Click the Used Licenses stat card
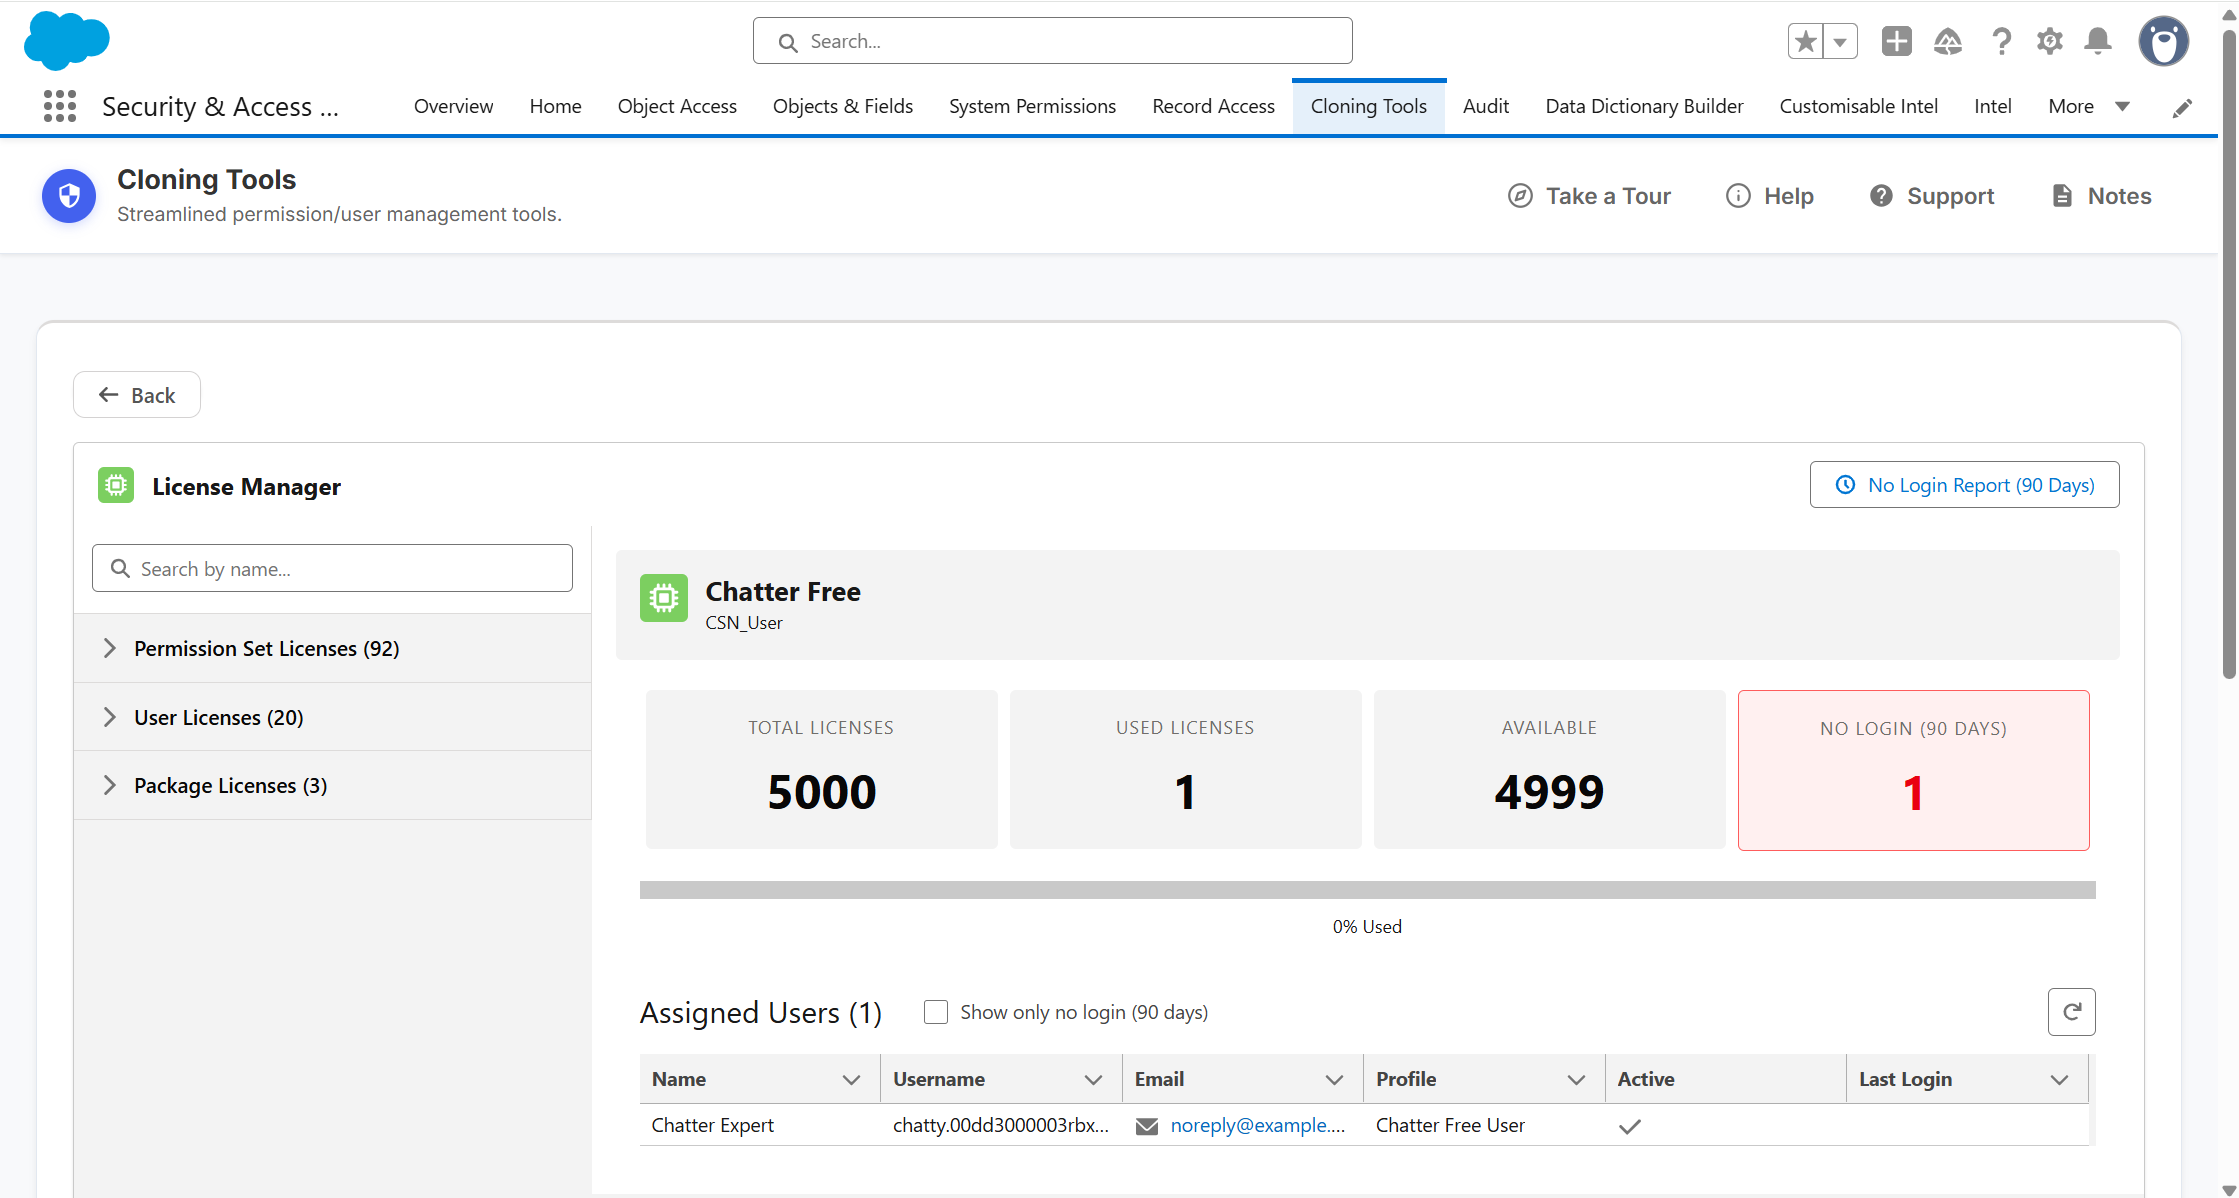The height and width of the screenshot is (1198, 2239). pos(1185,770)
